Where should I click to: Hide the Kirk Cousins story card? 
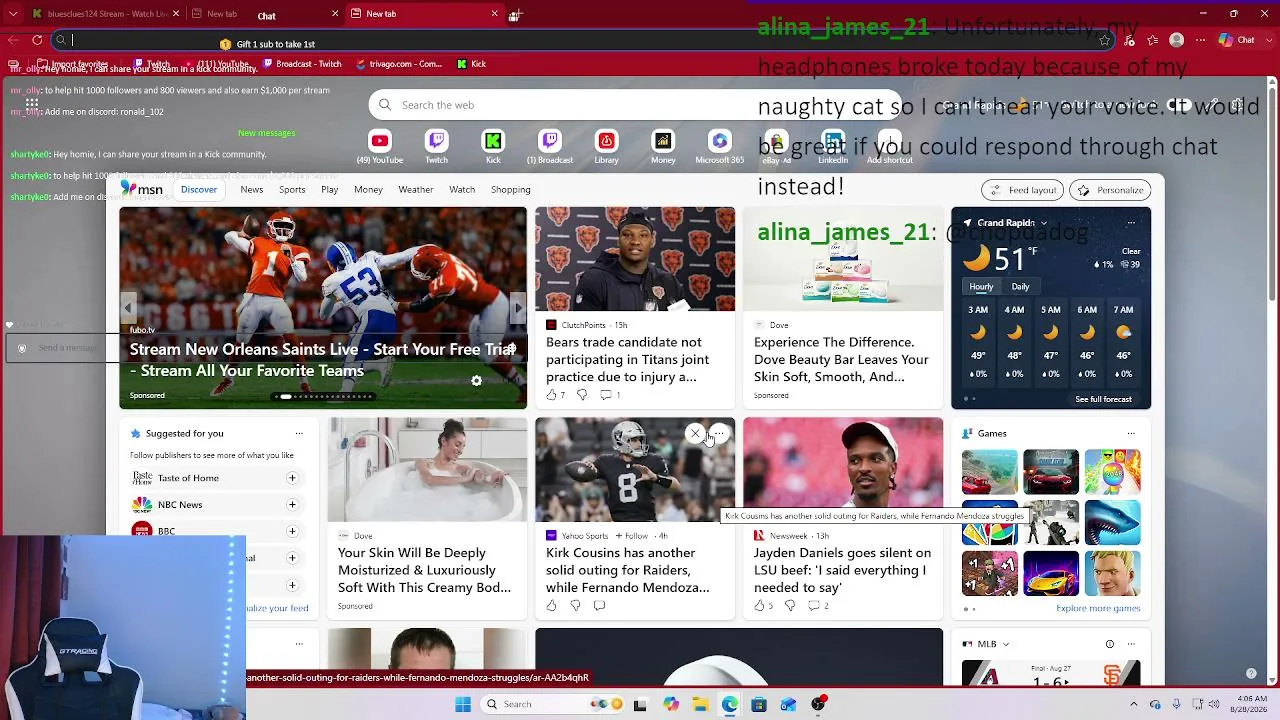[x=695, y=433]
